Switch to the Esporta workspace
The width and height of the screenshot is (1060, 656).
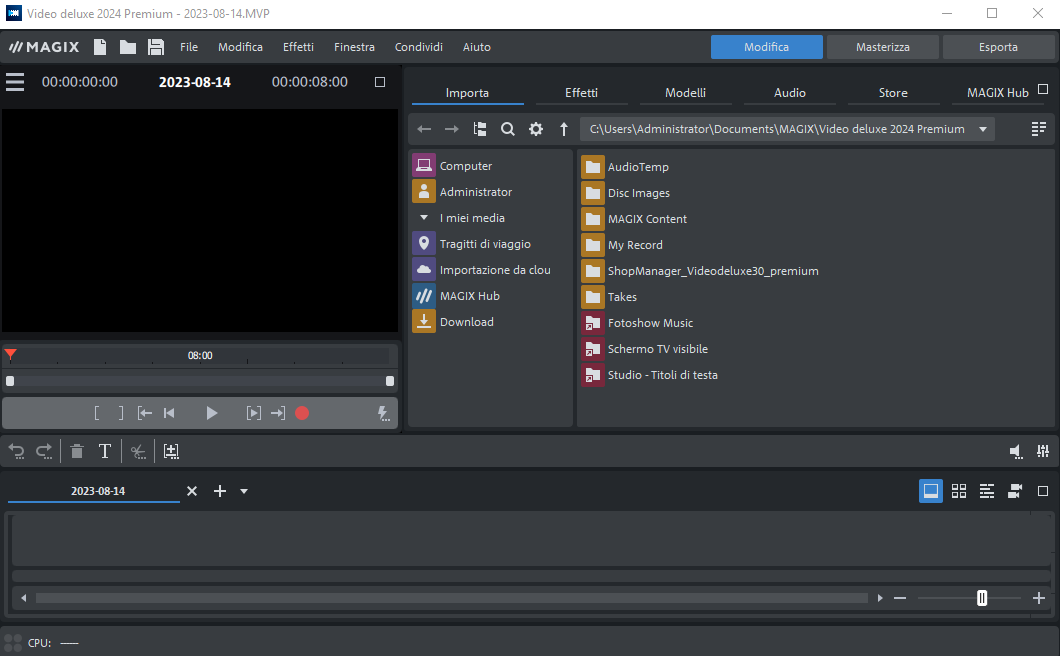(x=998, y=47)
